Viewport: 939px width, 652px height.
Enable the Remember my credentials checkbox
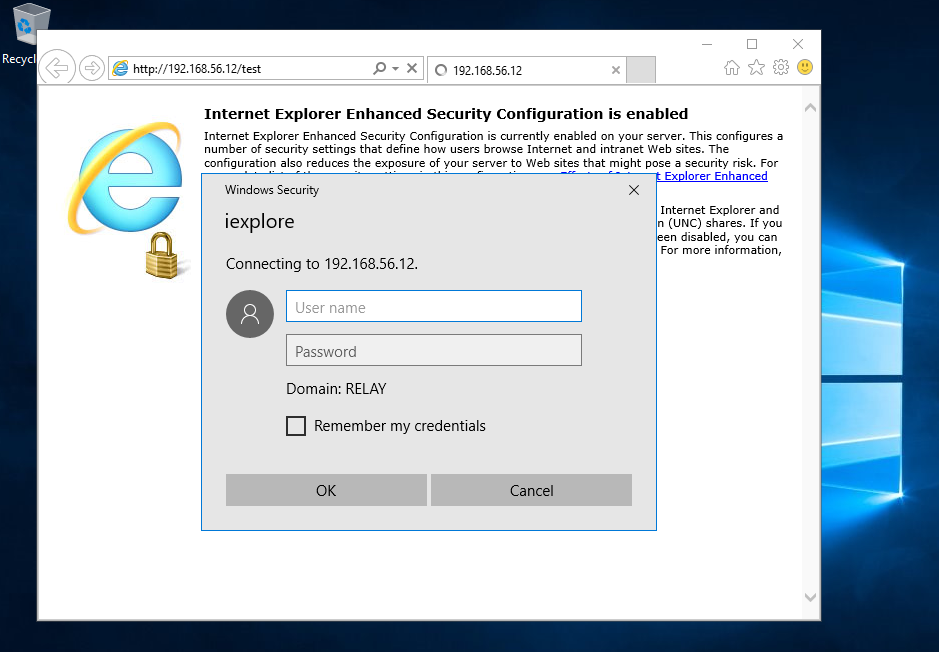click(296, 426)
